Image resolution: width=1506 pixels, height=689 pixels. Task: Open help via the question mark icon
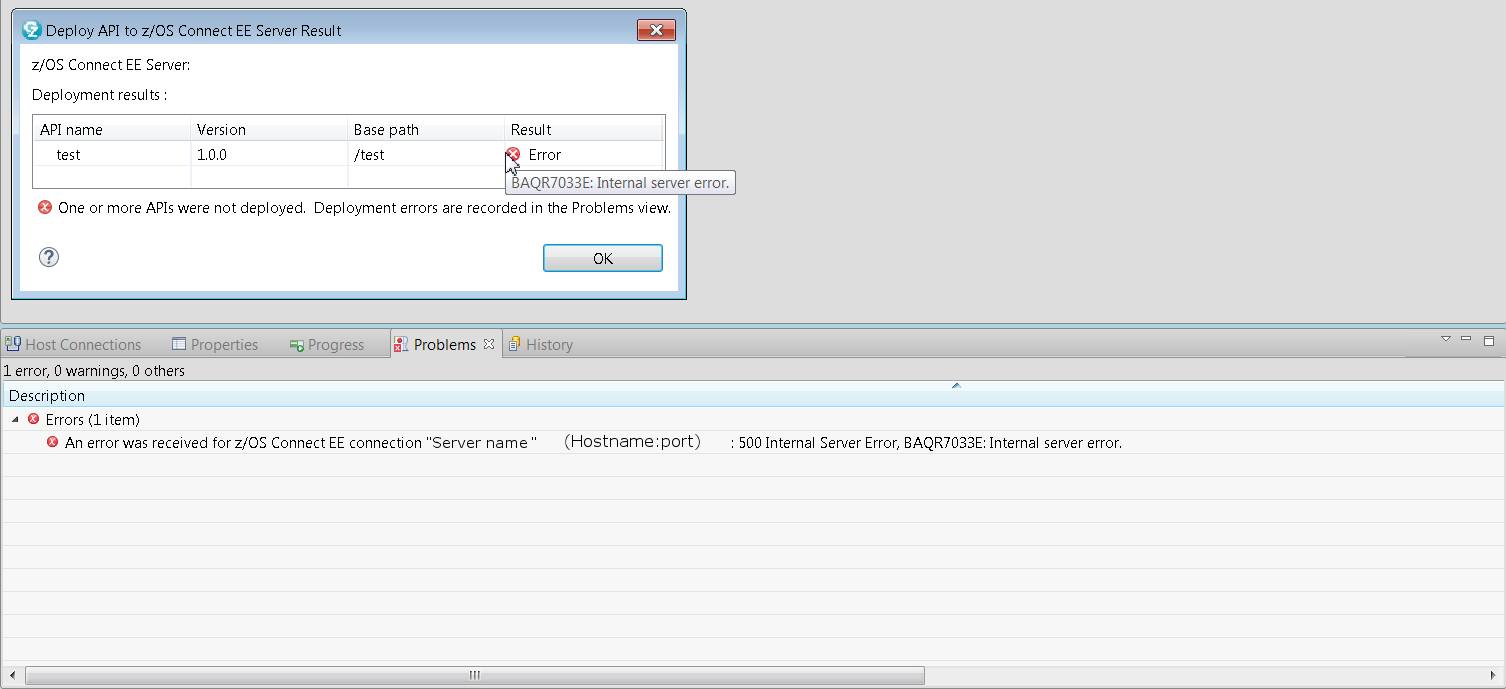pyautogui.click(x=48, y=257)
